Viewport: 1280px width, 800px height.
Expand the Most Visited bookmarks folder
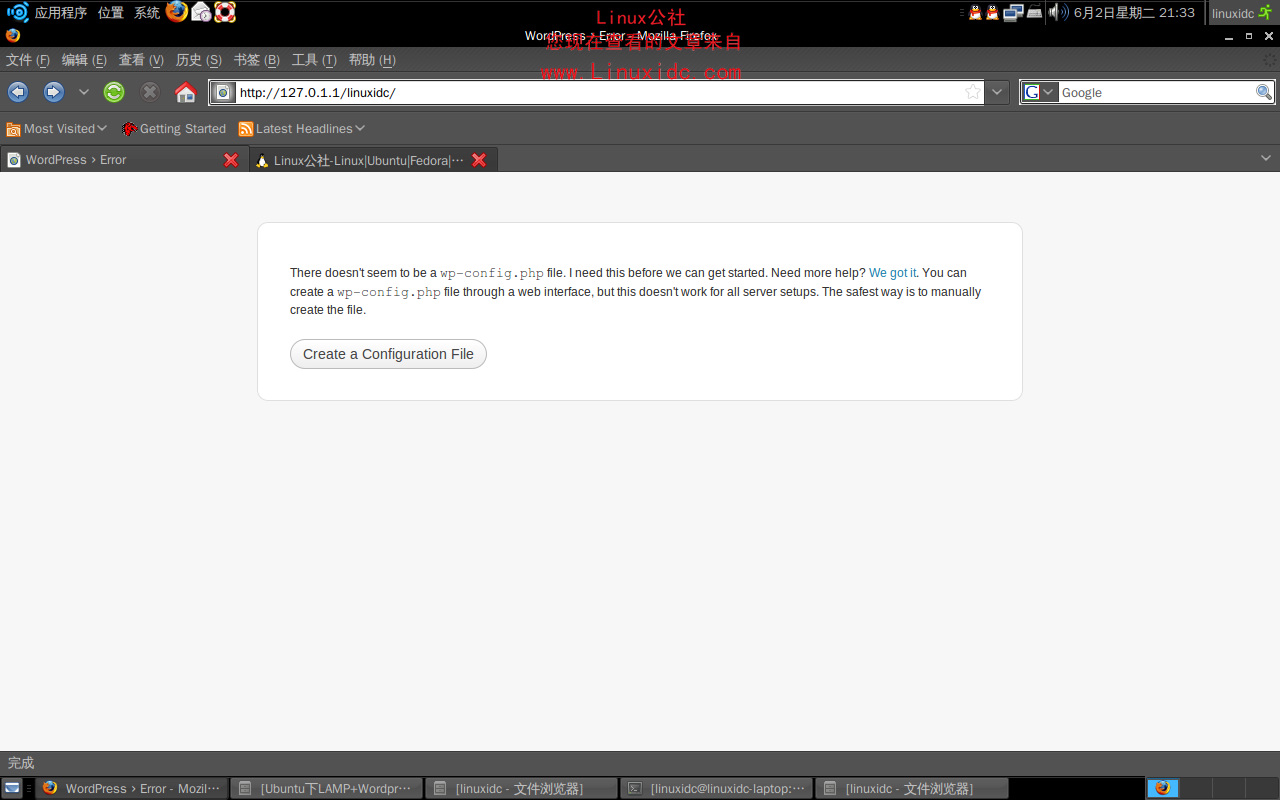[x=57, y=128]
